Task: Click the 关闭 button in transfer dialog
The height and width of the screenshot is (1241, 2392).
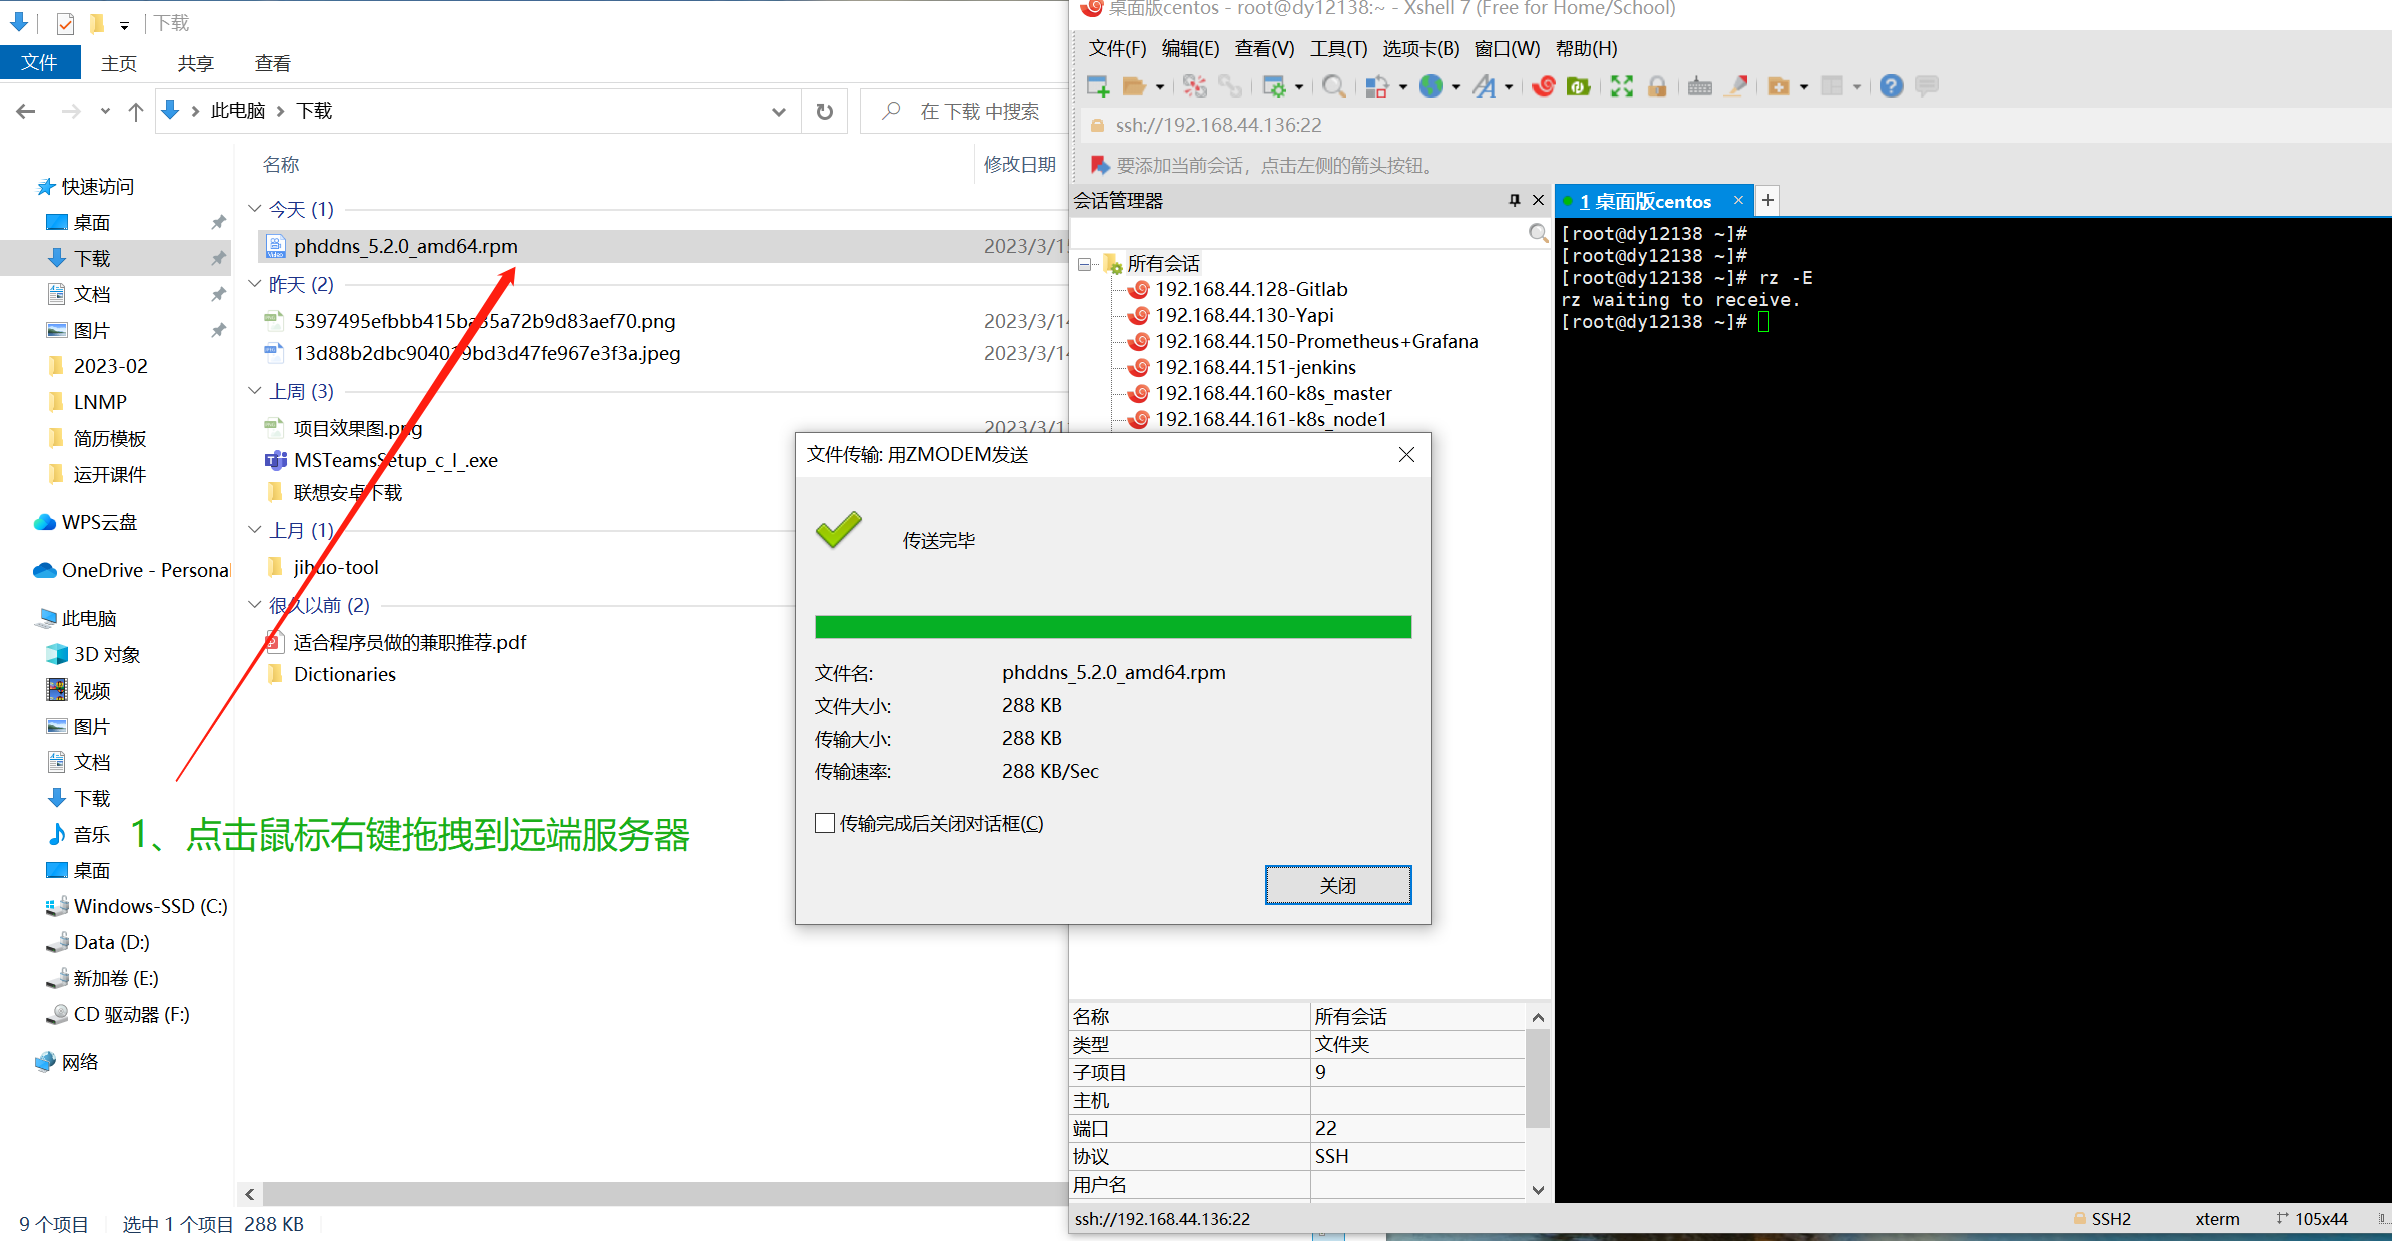Action: 1337,885
